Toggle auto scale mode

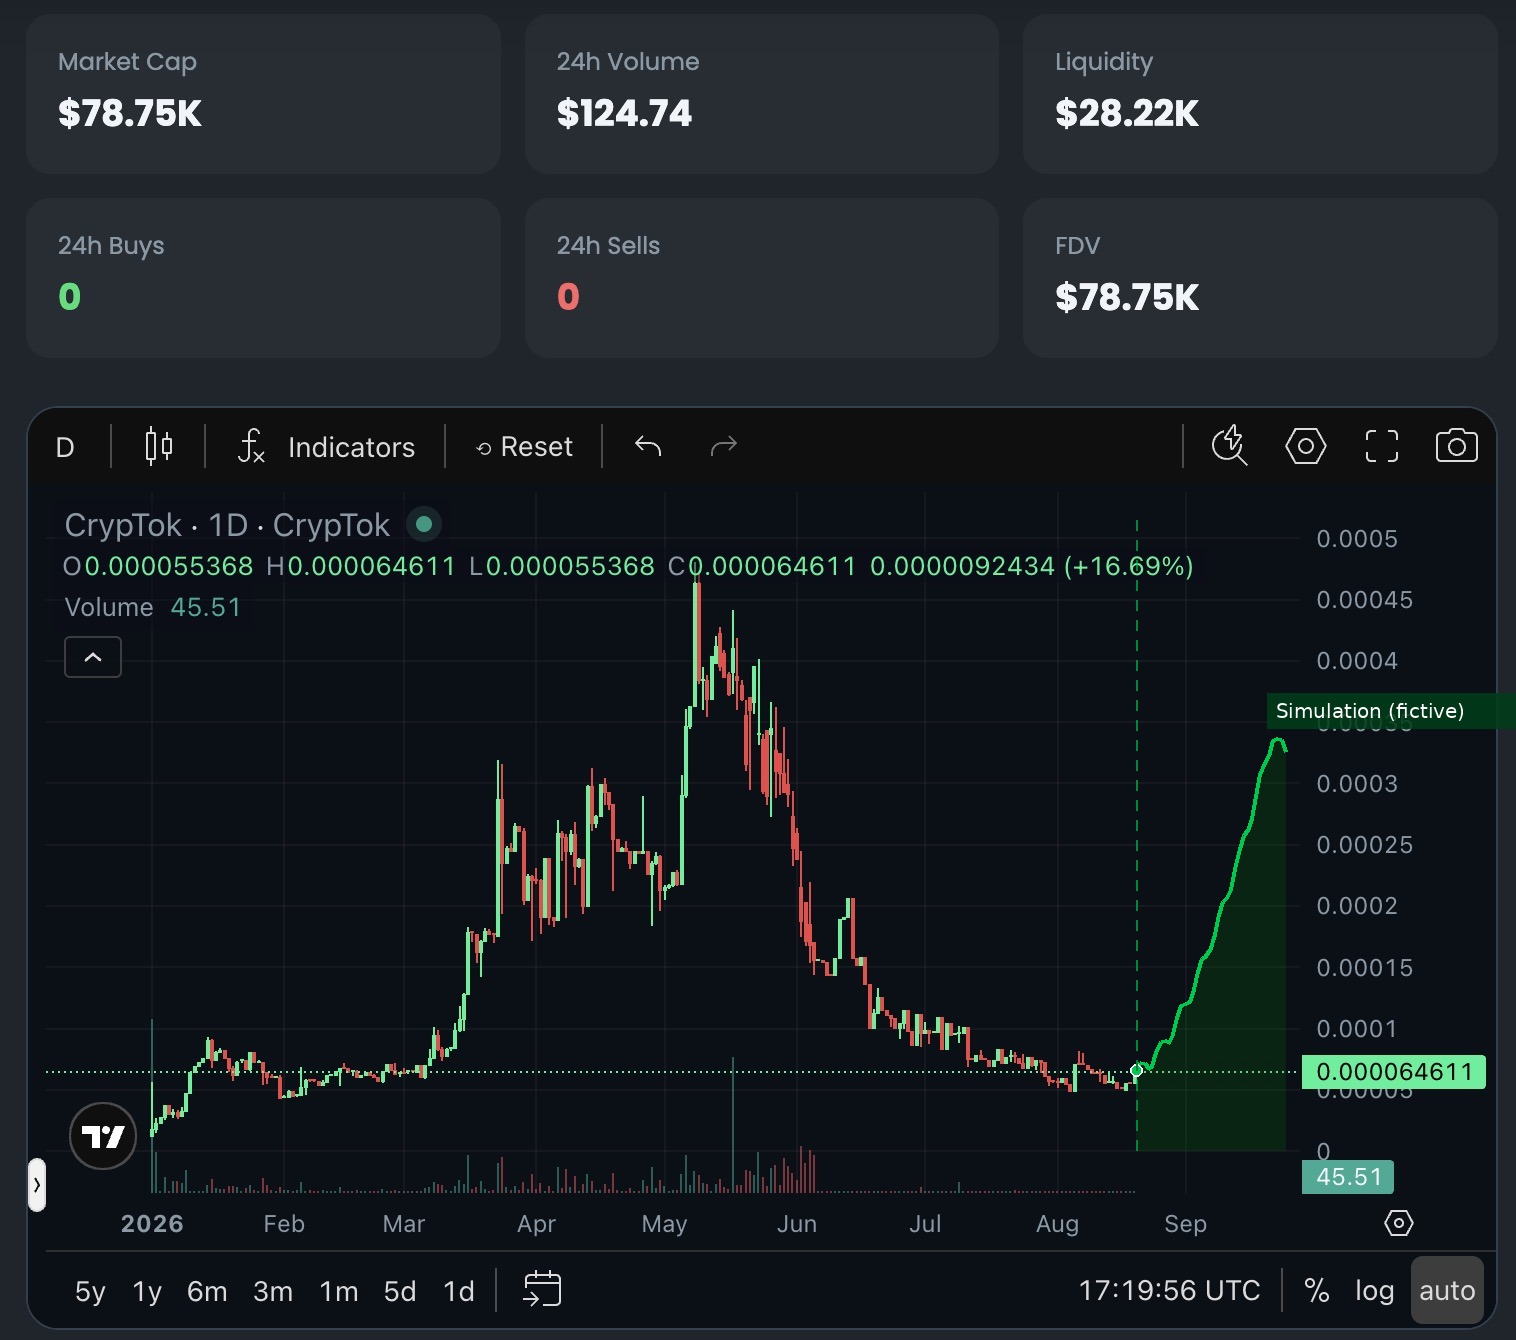[x=1447, y=1291]
